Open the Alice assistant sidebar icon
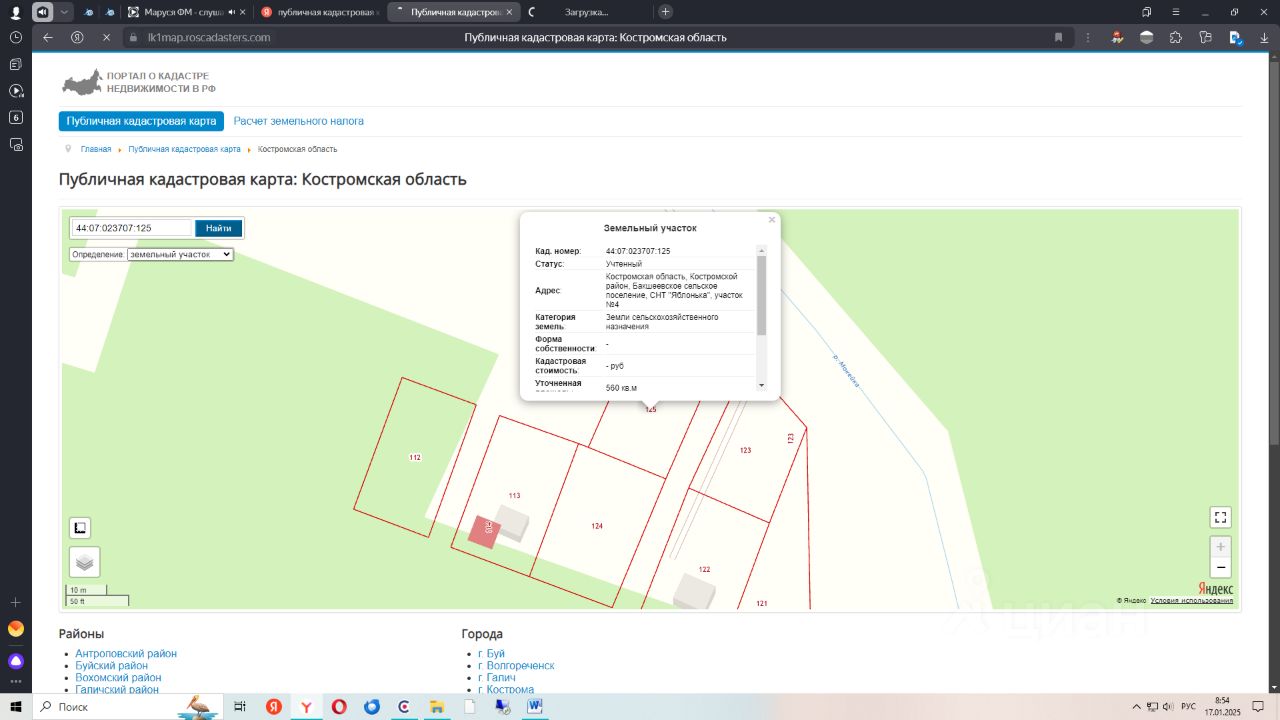This screenshot has height=720, width=1280. click(16, 661)
